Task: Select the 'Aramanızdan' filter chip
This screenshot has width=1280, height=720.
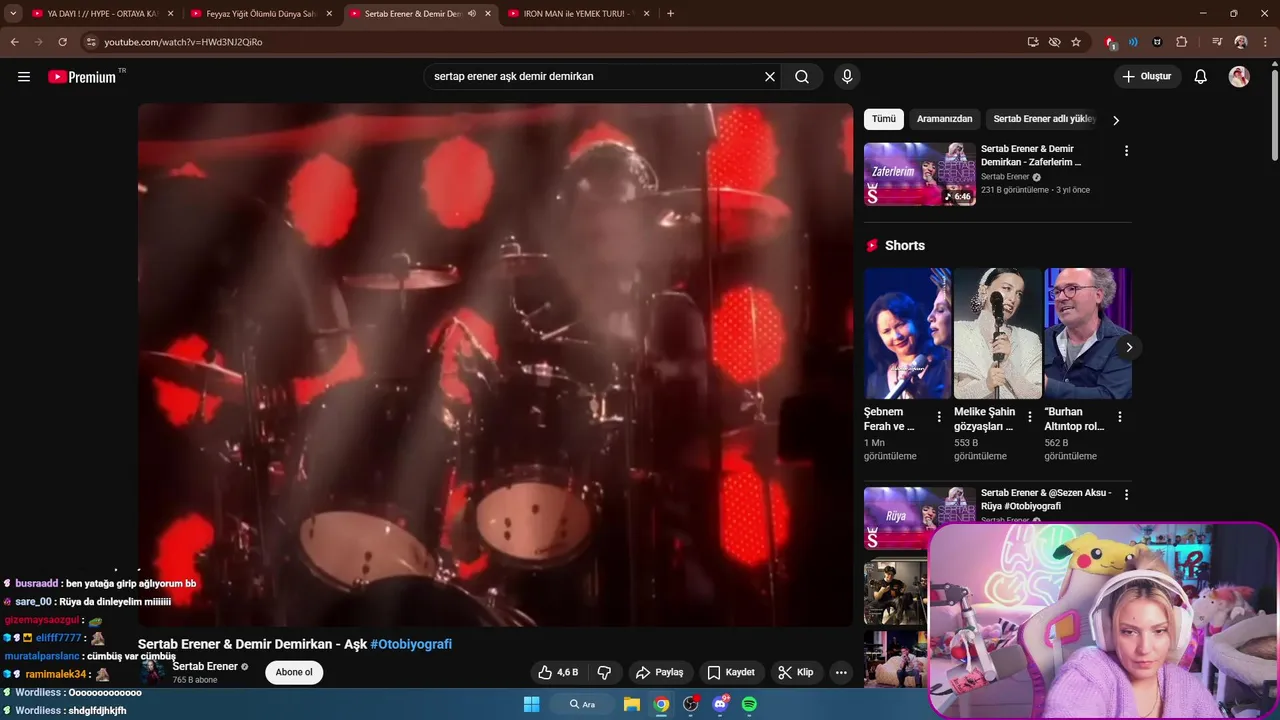Action: pyautogui.click(x=944, y=119)
